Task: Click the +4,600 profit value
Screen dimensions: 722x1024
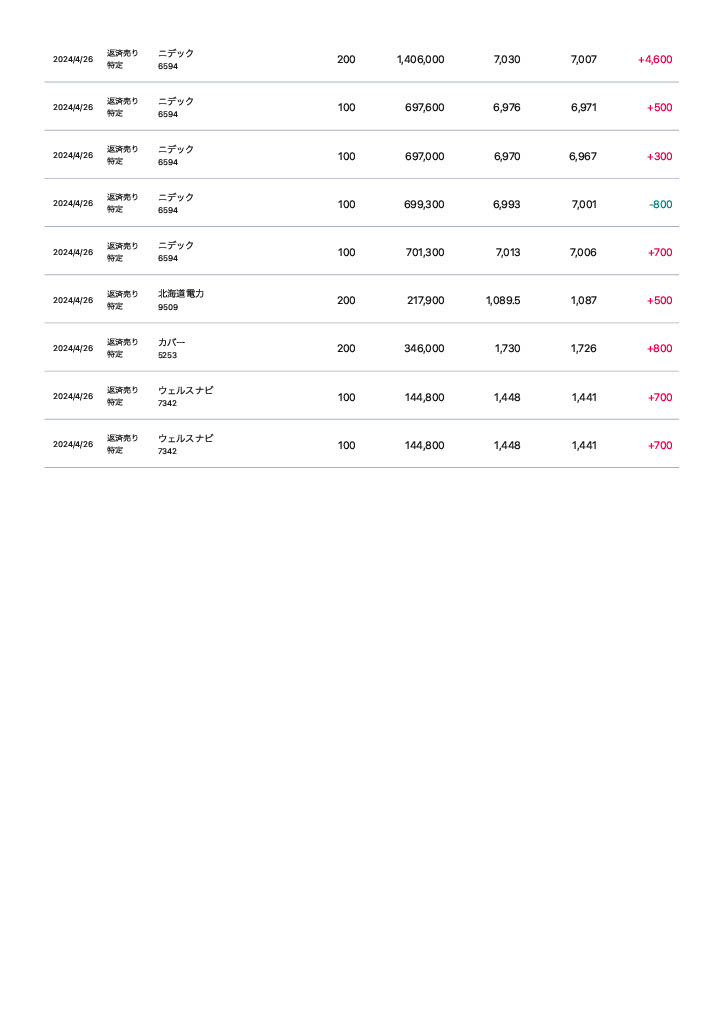Action: pyautogui.click(x=655, y=59)
